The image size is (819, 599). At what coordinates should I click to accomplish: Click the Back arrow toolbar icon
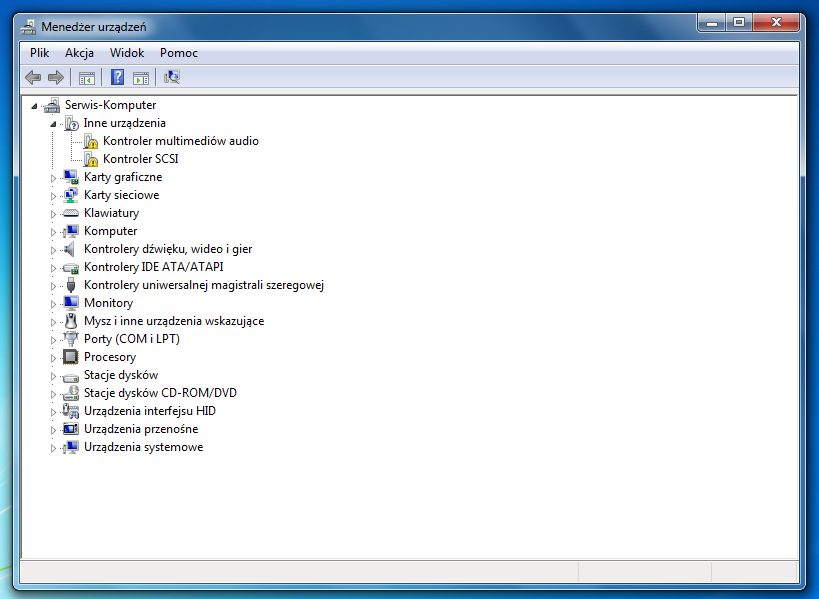click(33, 78)
